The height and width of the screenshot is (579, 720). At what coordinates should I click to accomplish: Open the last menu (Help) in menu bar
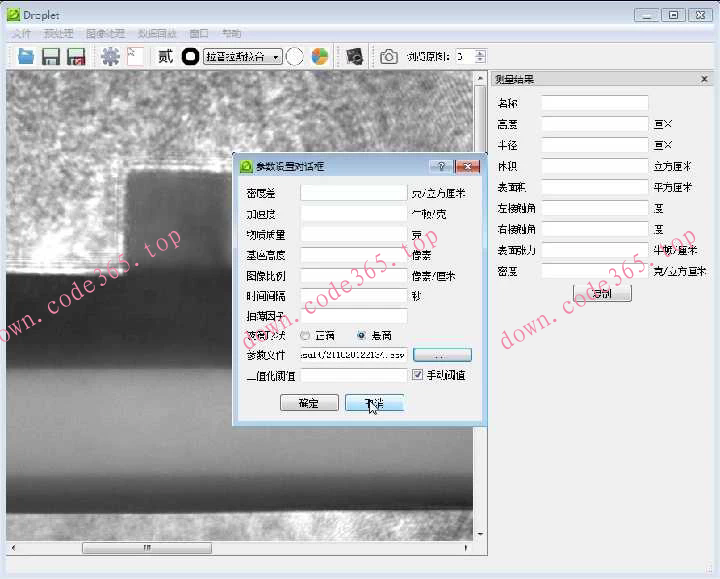tap(231, 33)
